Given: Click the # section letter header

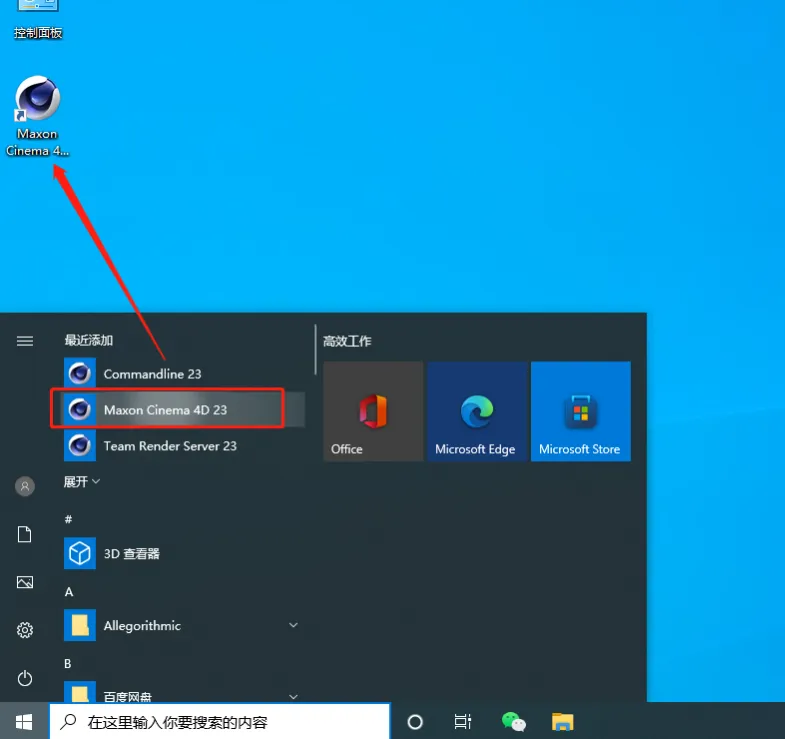Looking at the screenshot, I should 69,519.
